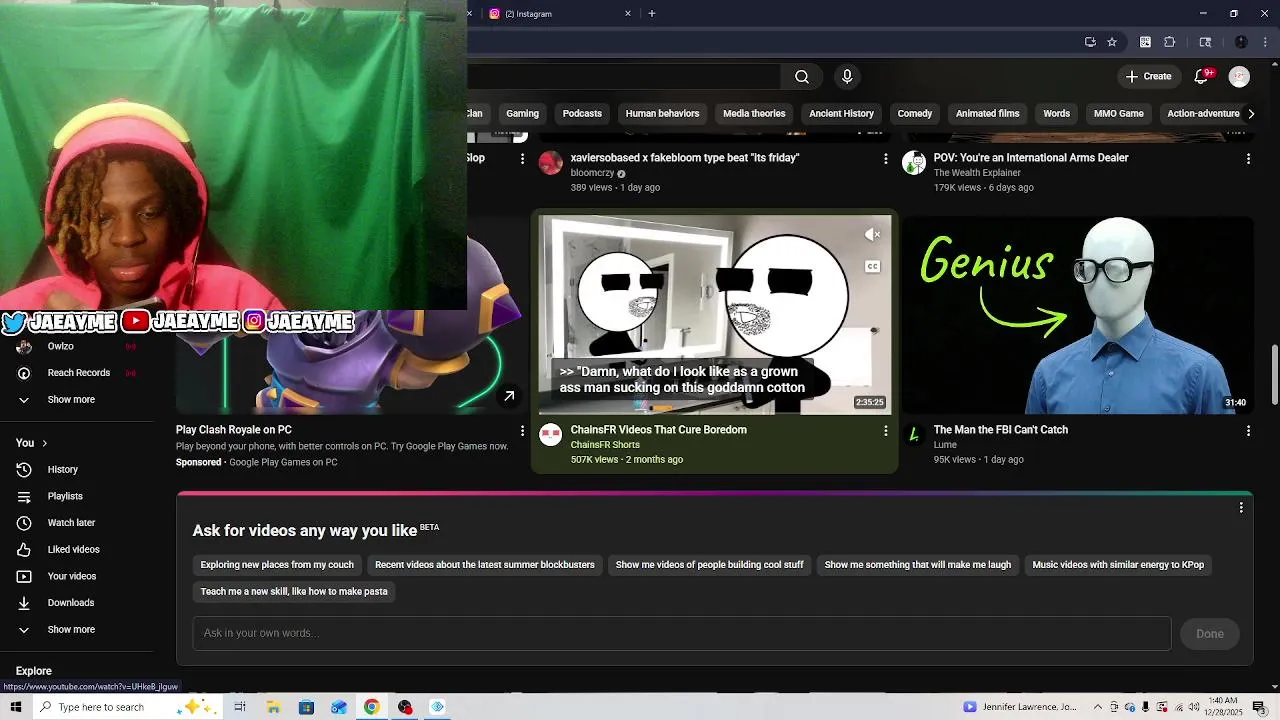Image resolution: width=1280 pixels, height=720 pixels.
Task: Open the Lume channel avatar icon
Action: click(914, 434)
